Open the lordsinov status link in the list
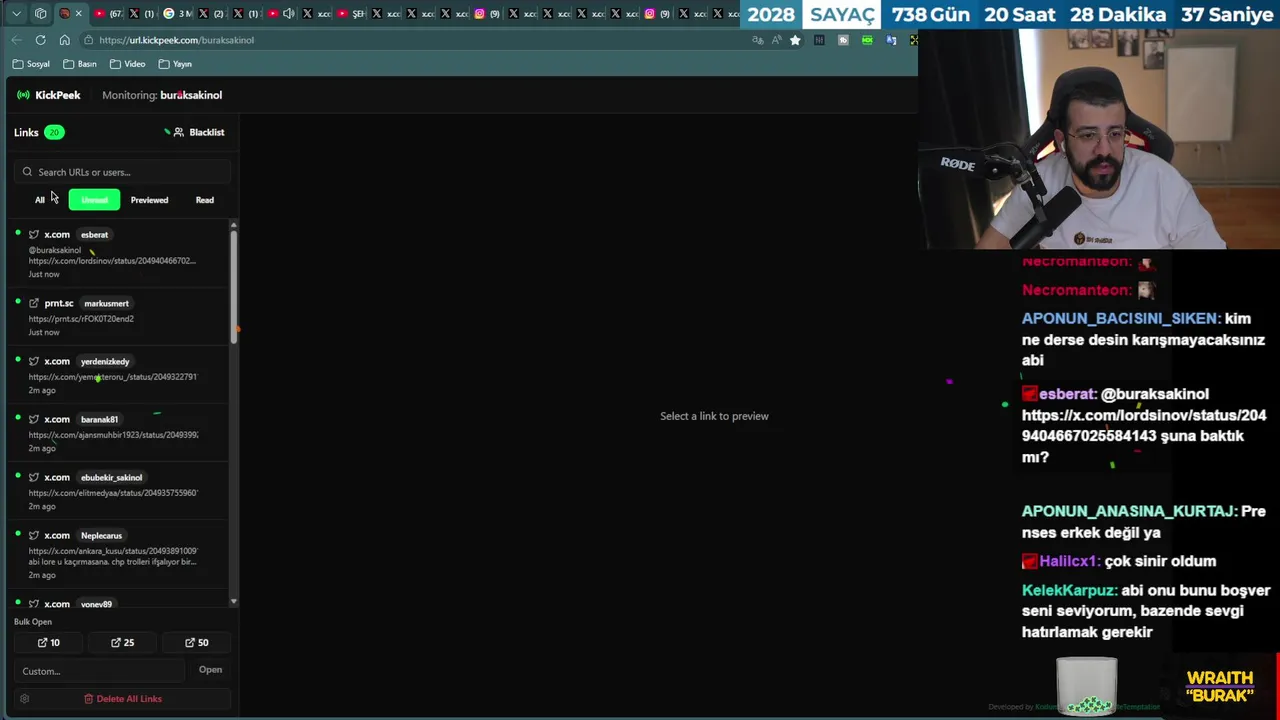Viewport: 1280px width, 720px height. coord(112,261)
